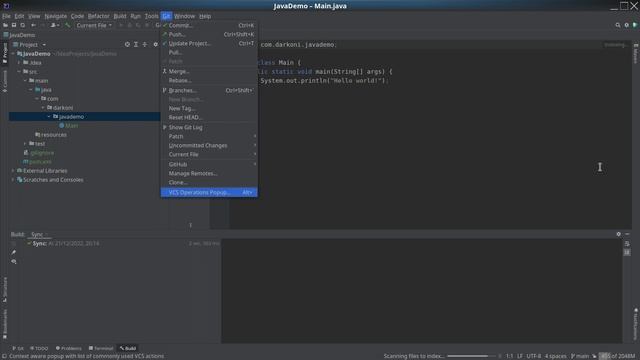
Task: Click the LF line separator widget
Action: coord(520,356)
